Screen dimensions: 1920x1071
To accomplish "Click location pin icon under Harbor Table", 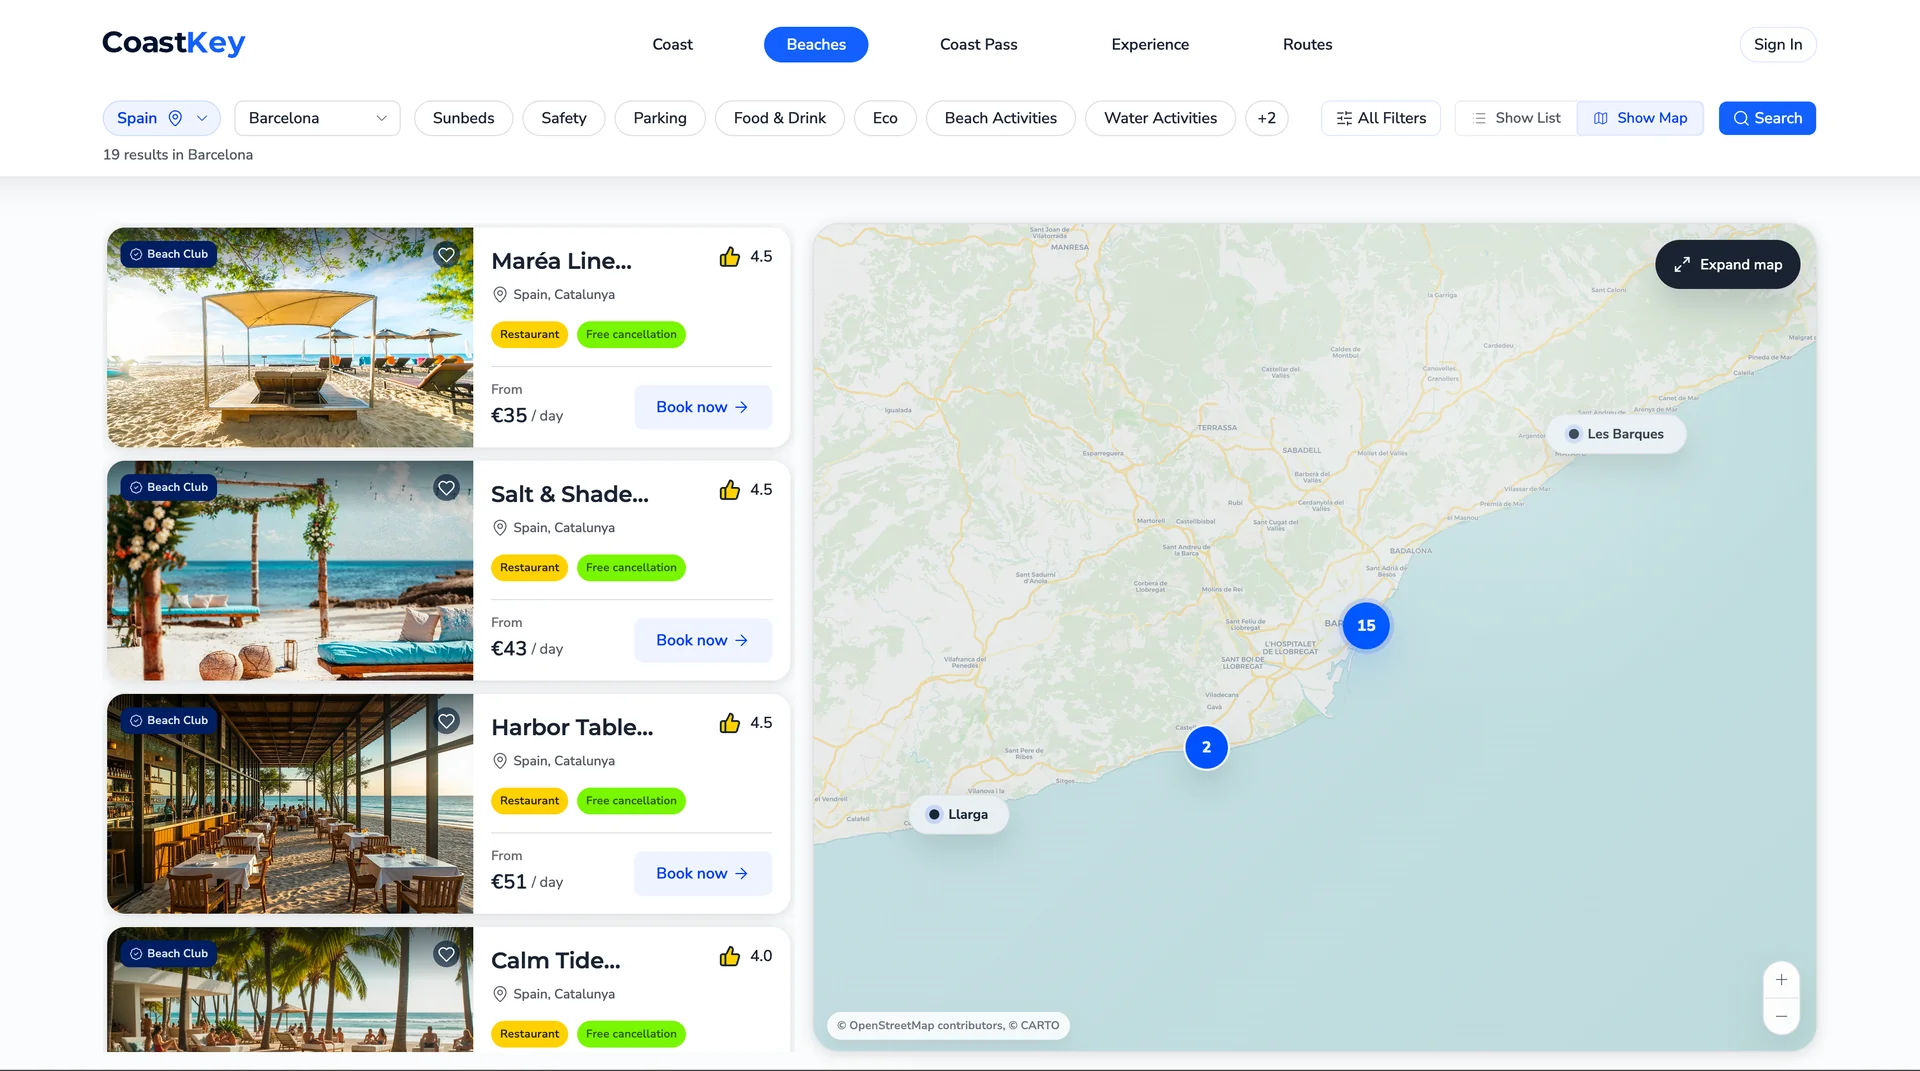I will coord(500,761).
